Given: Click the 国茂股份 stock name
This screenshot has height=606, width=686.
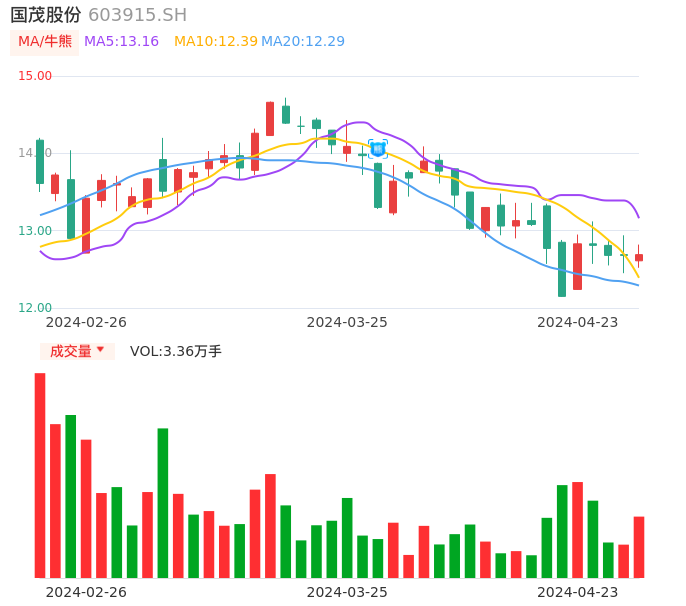Looking at the screenshot, I should [46, 15].
